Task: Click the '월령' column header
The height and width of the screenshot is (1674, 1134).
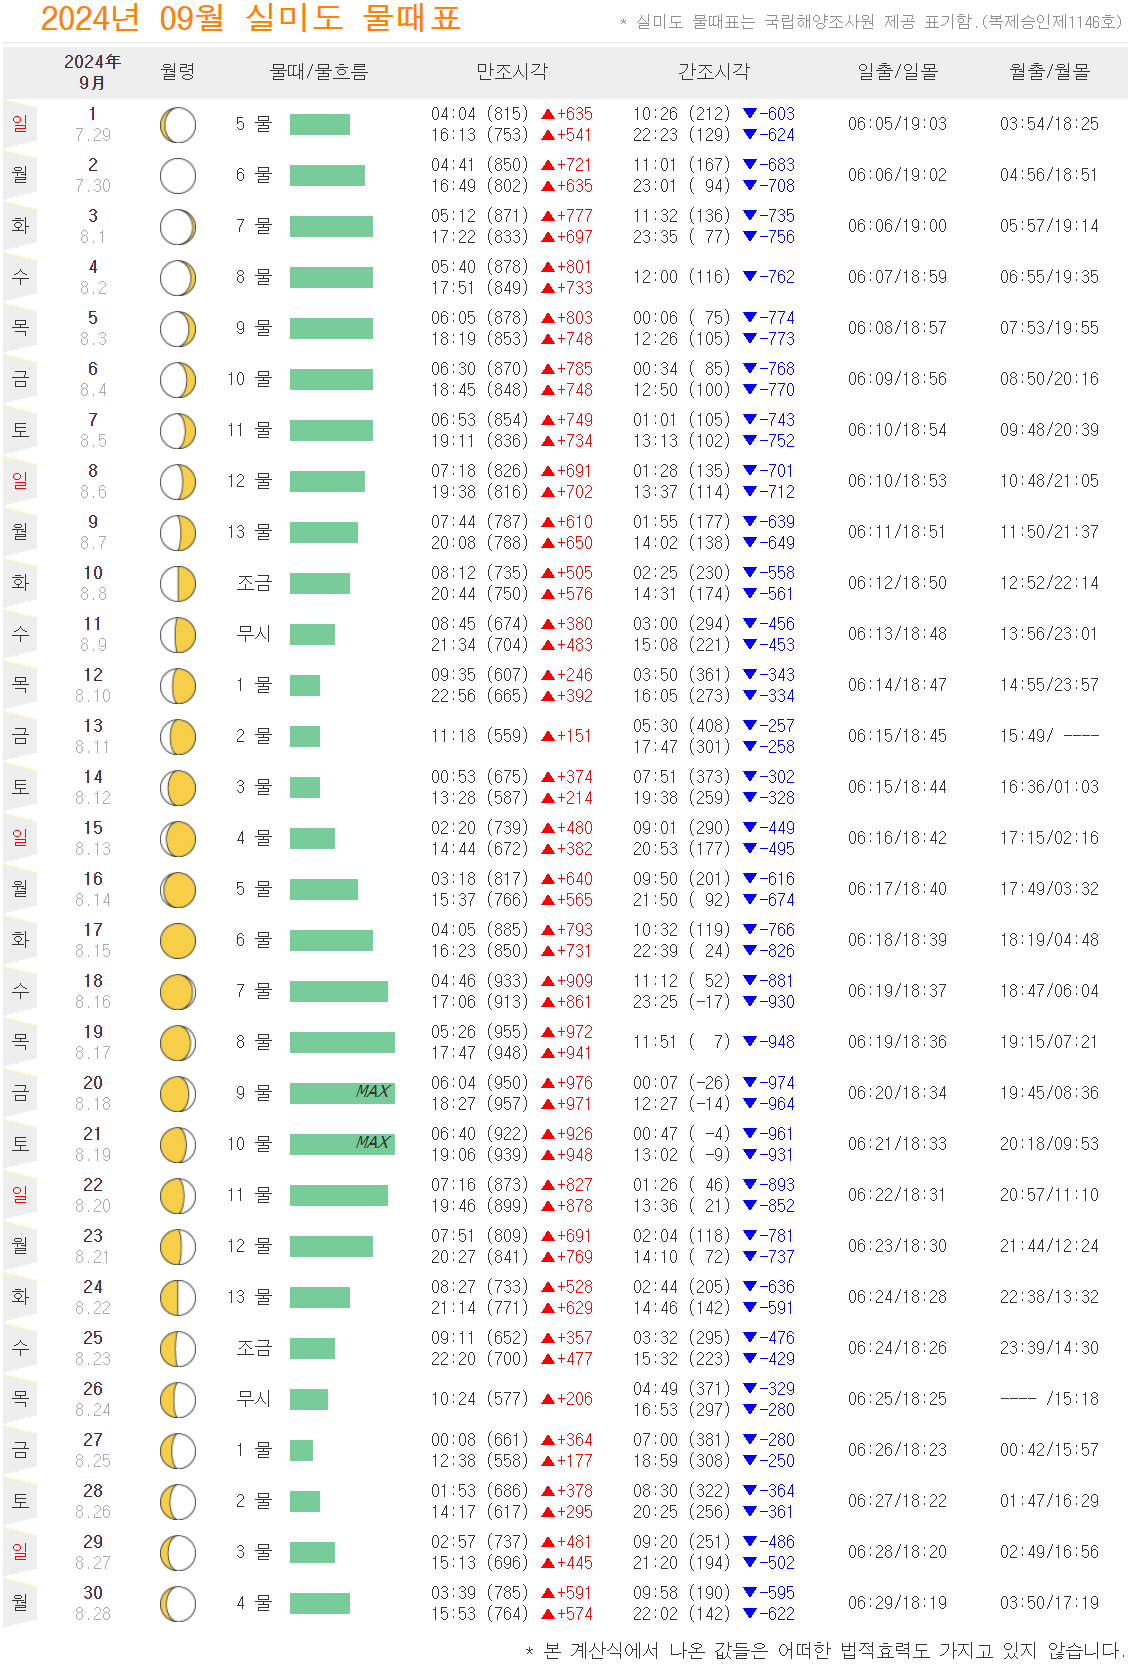Action: pyautogui.click(x=178, y=72)
